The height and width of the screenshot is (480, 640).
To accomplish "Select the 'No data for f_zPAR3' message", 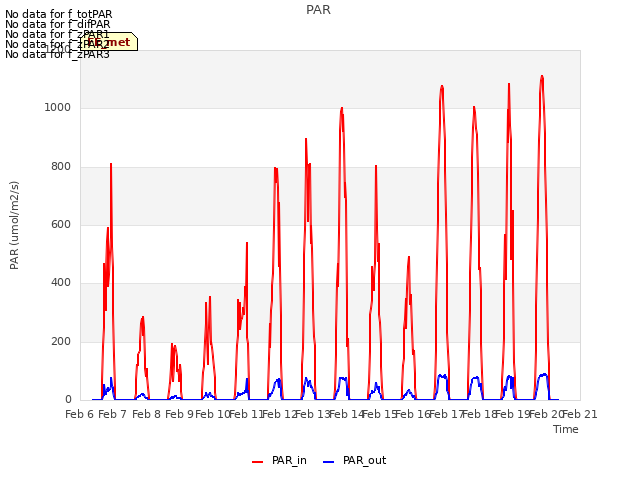I will 57,54.
